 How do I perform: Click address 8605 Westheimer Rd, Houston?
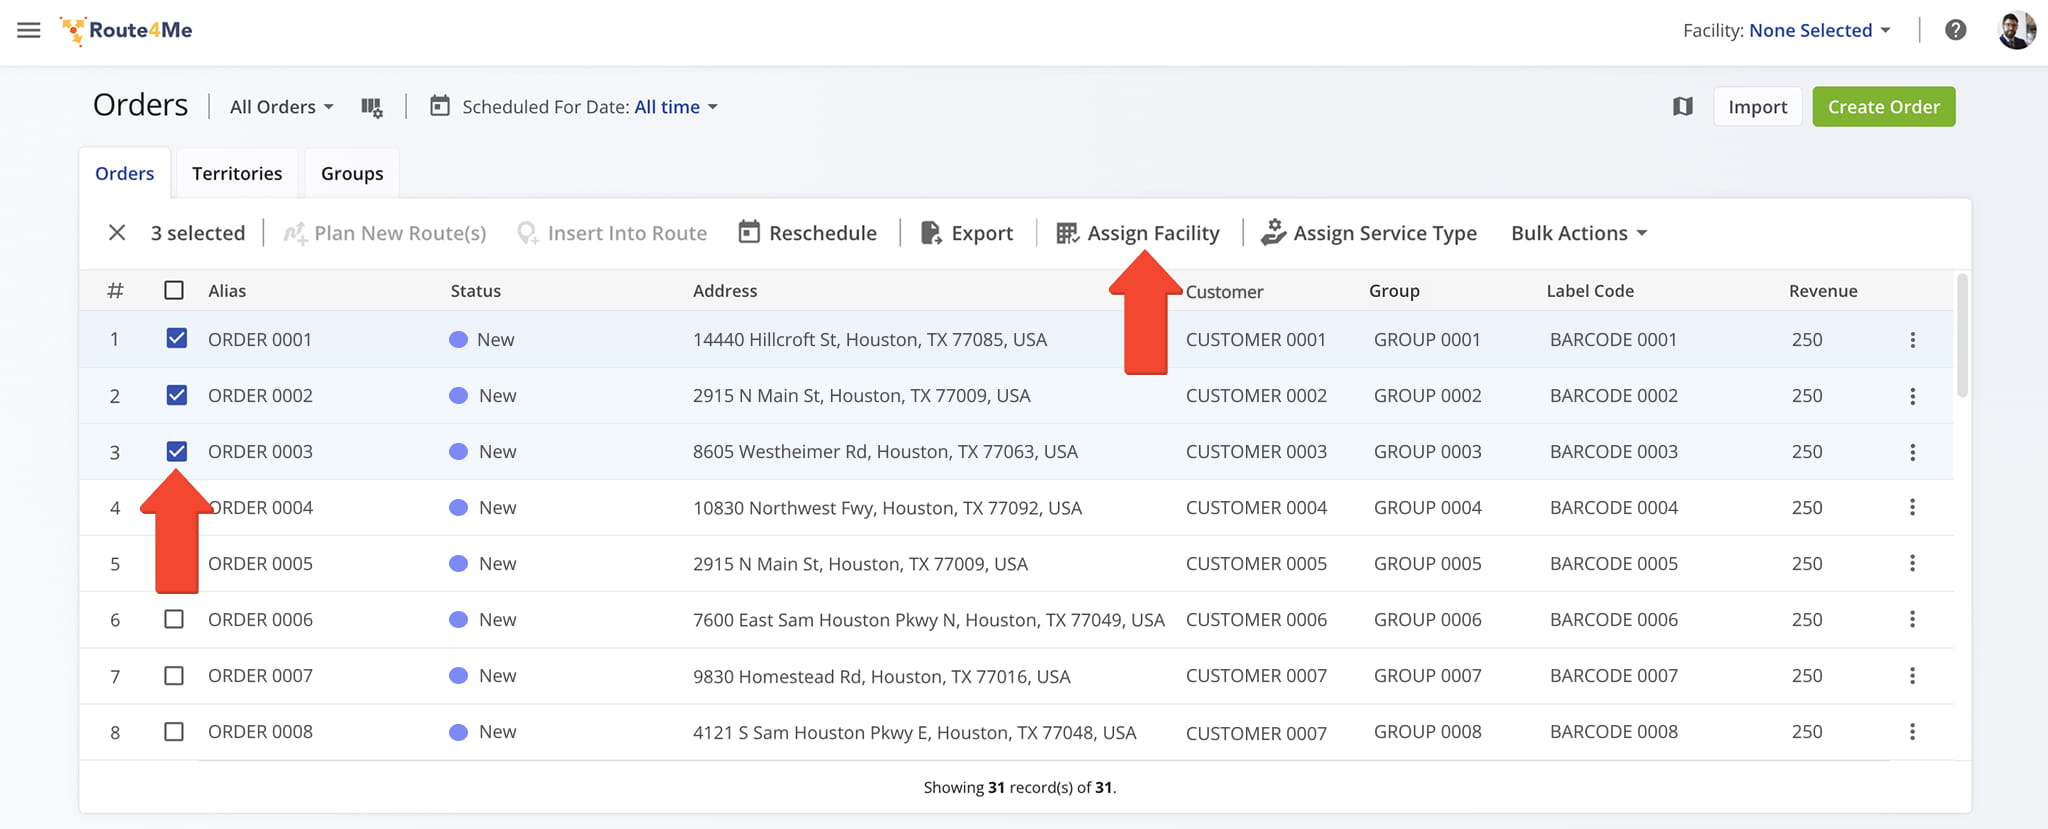pos(885,452)
